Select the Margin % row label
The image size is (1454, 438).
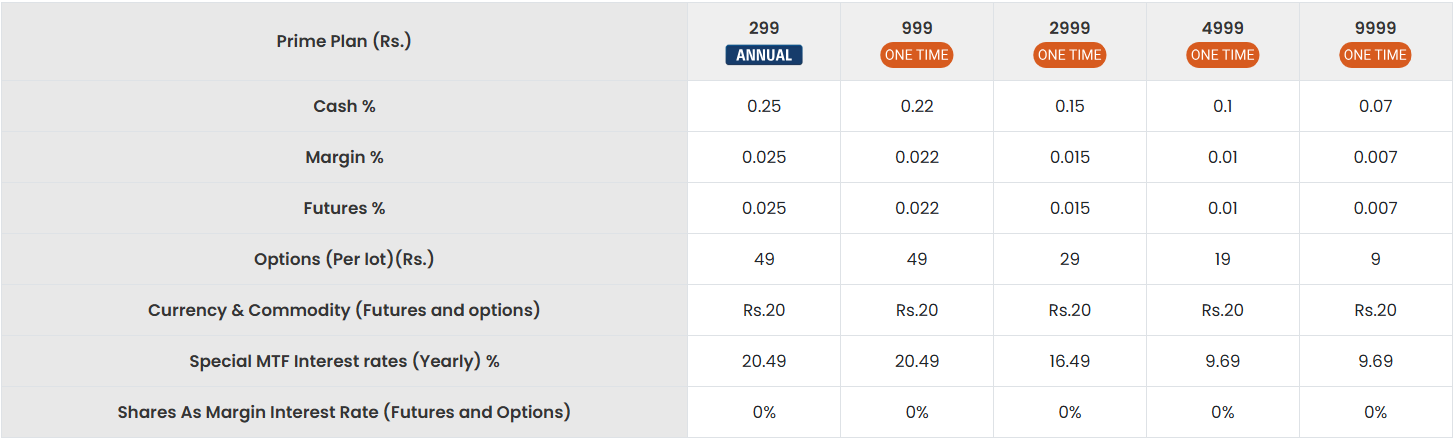(344, 157)
